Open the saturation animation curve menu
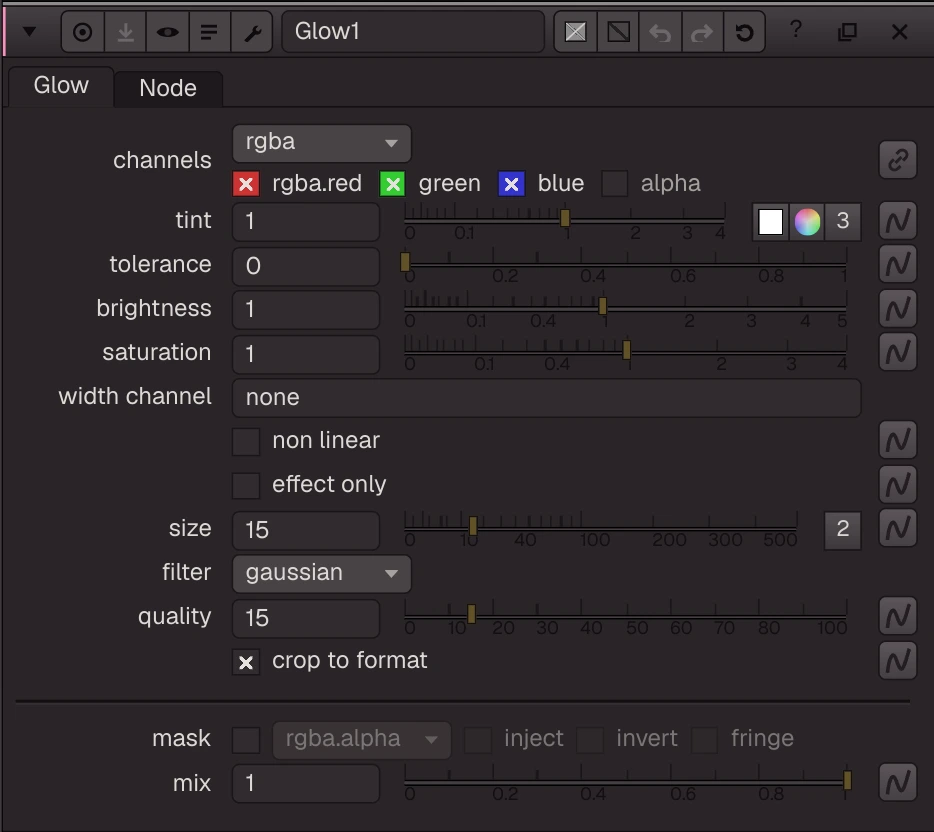Viewport: 934px width, 832px height. click(898, 352)
